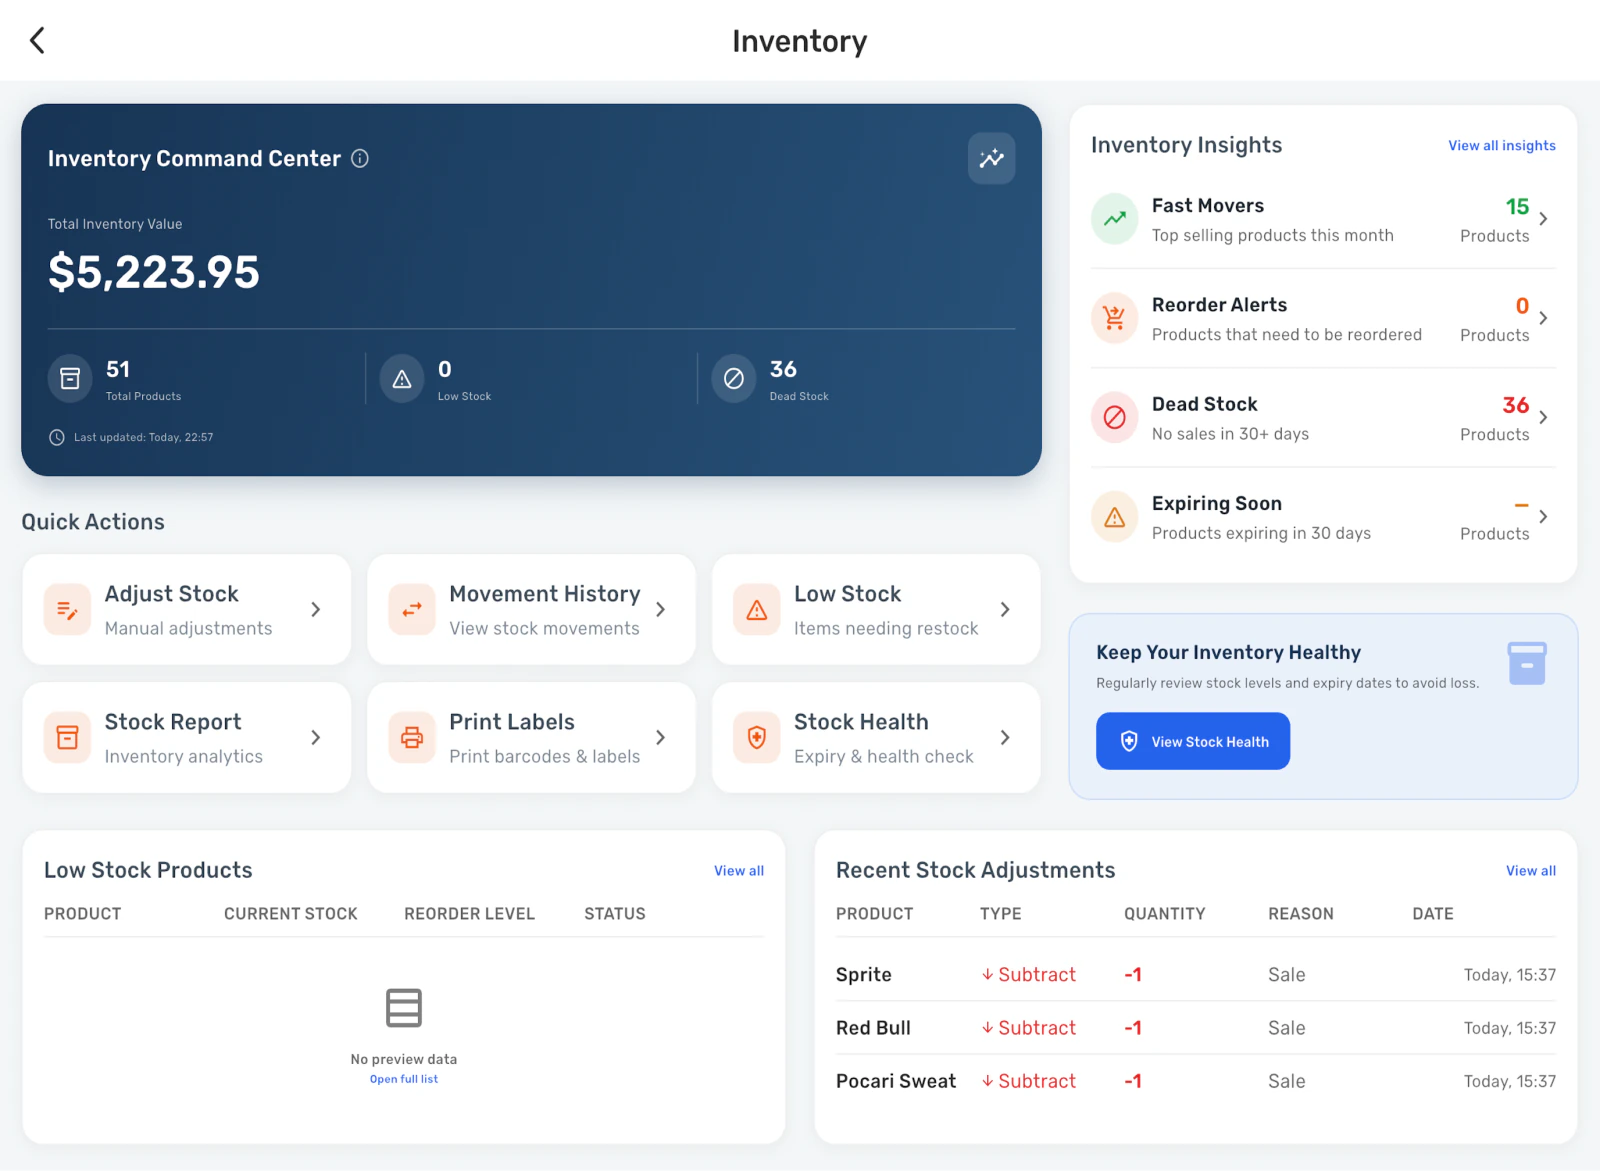Click the Fast Movers trending icon
The height and width of the screenshot is (1171, 1600).
[1114, 219]
